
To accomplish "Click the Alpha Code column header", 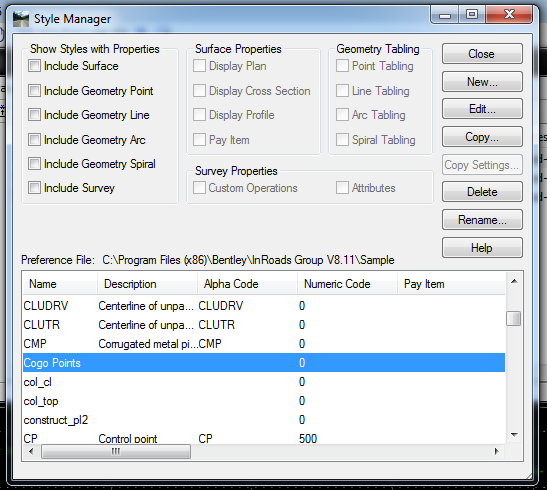I will coord(247,284).
